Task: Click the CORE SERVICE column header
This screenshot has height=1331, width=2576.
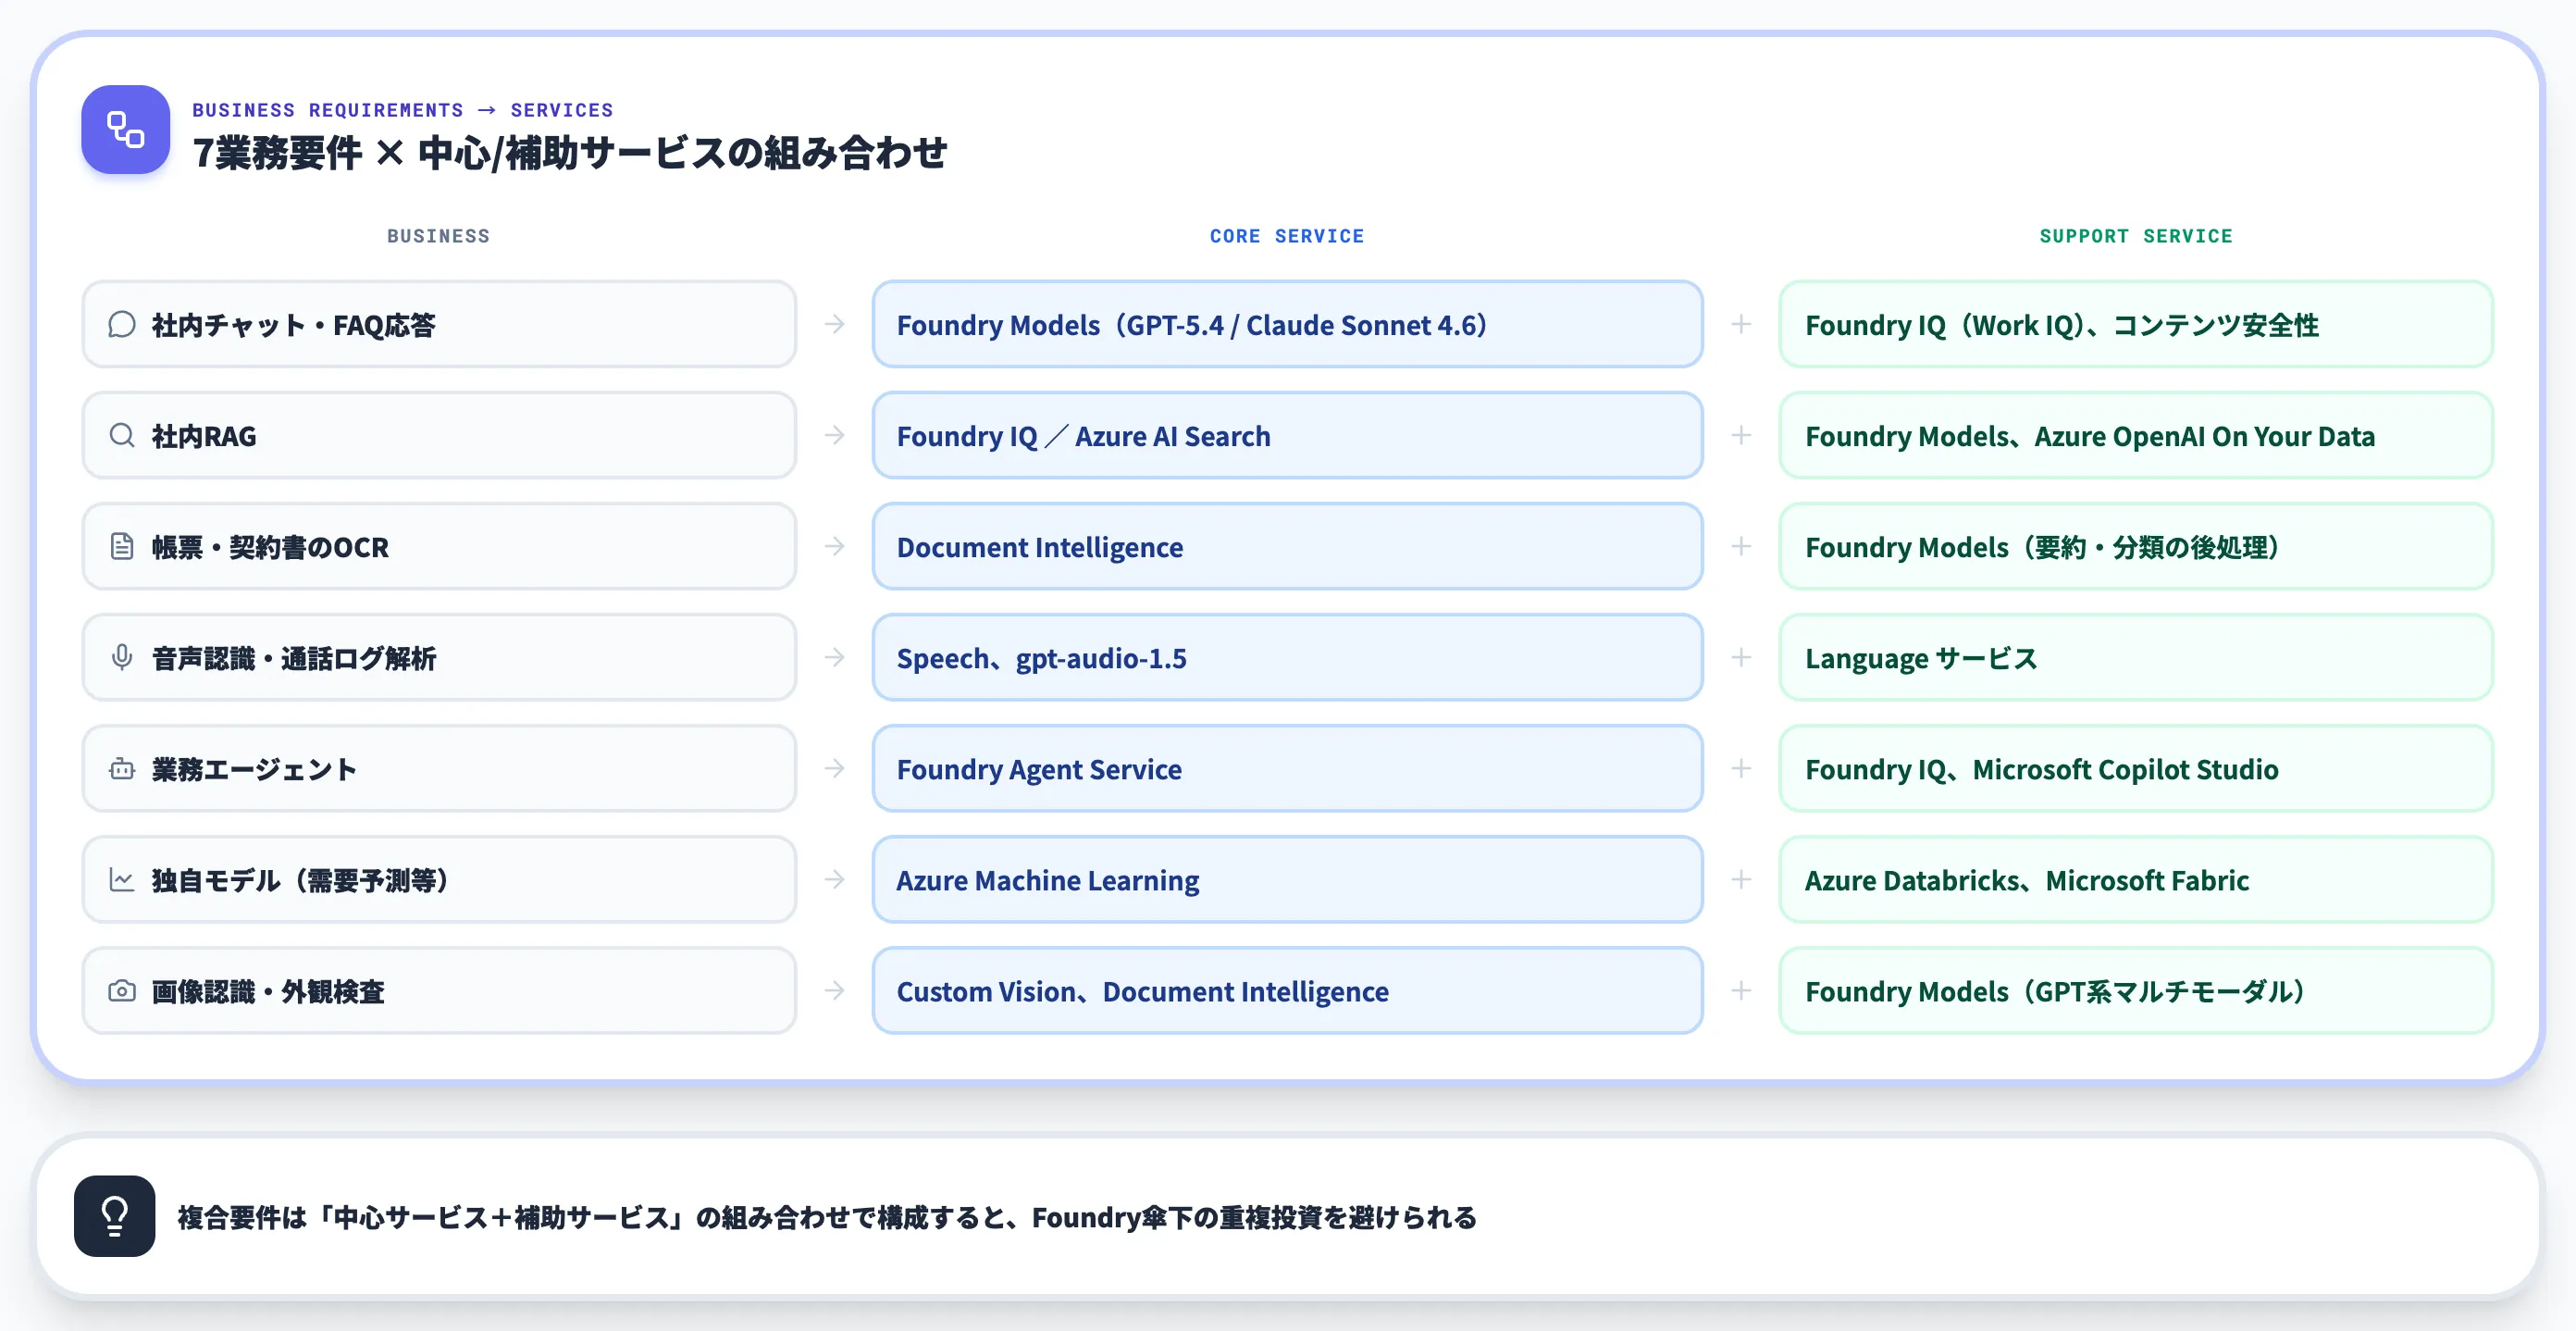Action: [1287, 236]
